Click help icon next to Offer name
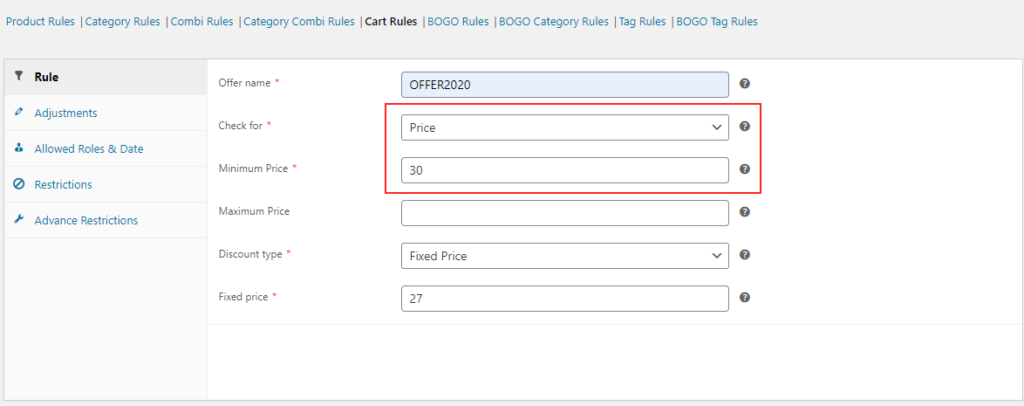Image resolution: width=1024 pixels, height=406 pixels. [745, 84]
